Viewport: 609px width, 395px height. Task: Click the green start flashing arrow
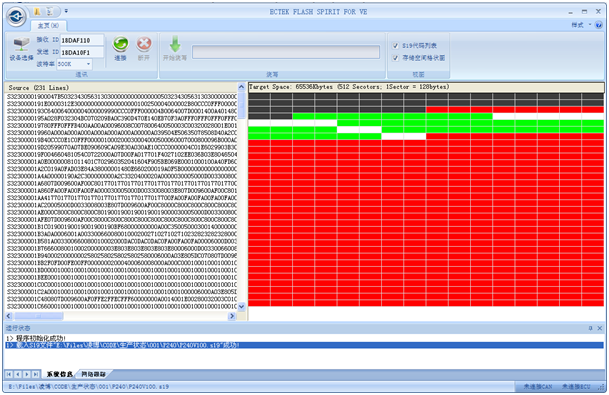tap(175, 44)
